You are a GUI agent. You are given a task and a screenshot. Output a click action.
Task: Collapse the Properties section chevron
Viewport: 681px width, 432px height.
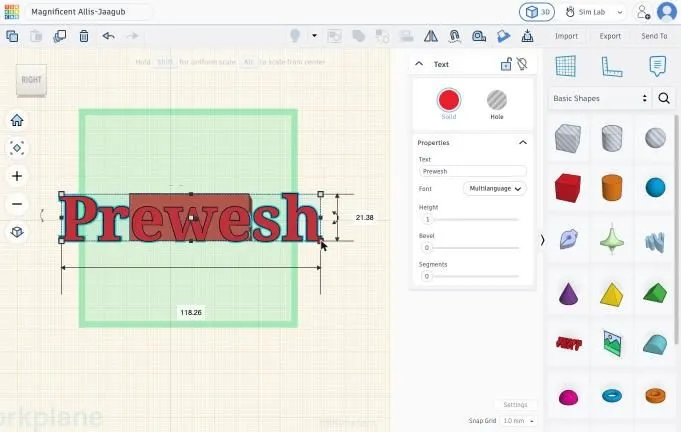pyautogui.click(x=523, y=142)
